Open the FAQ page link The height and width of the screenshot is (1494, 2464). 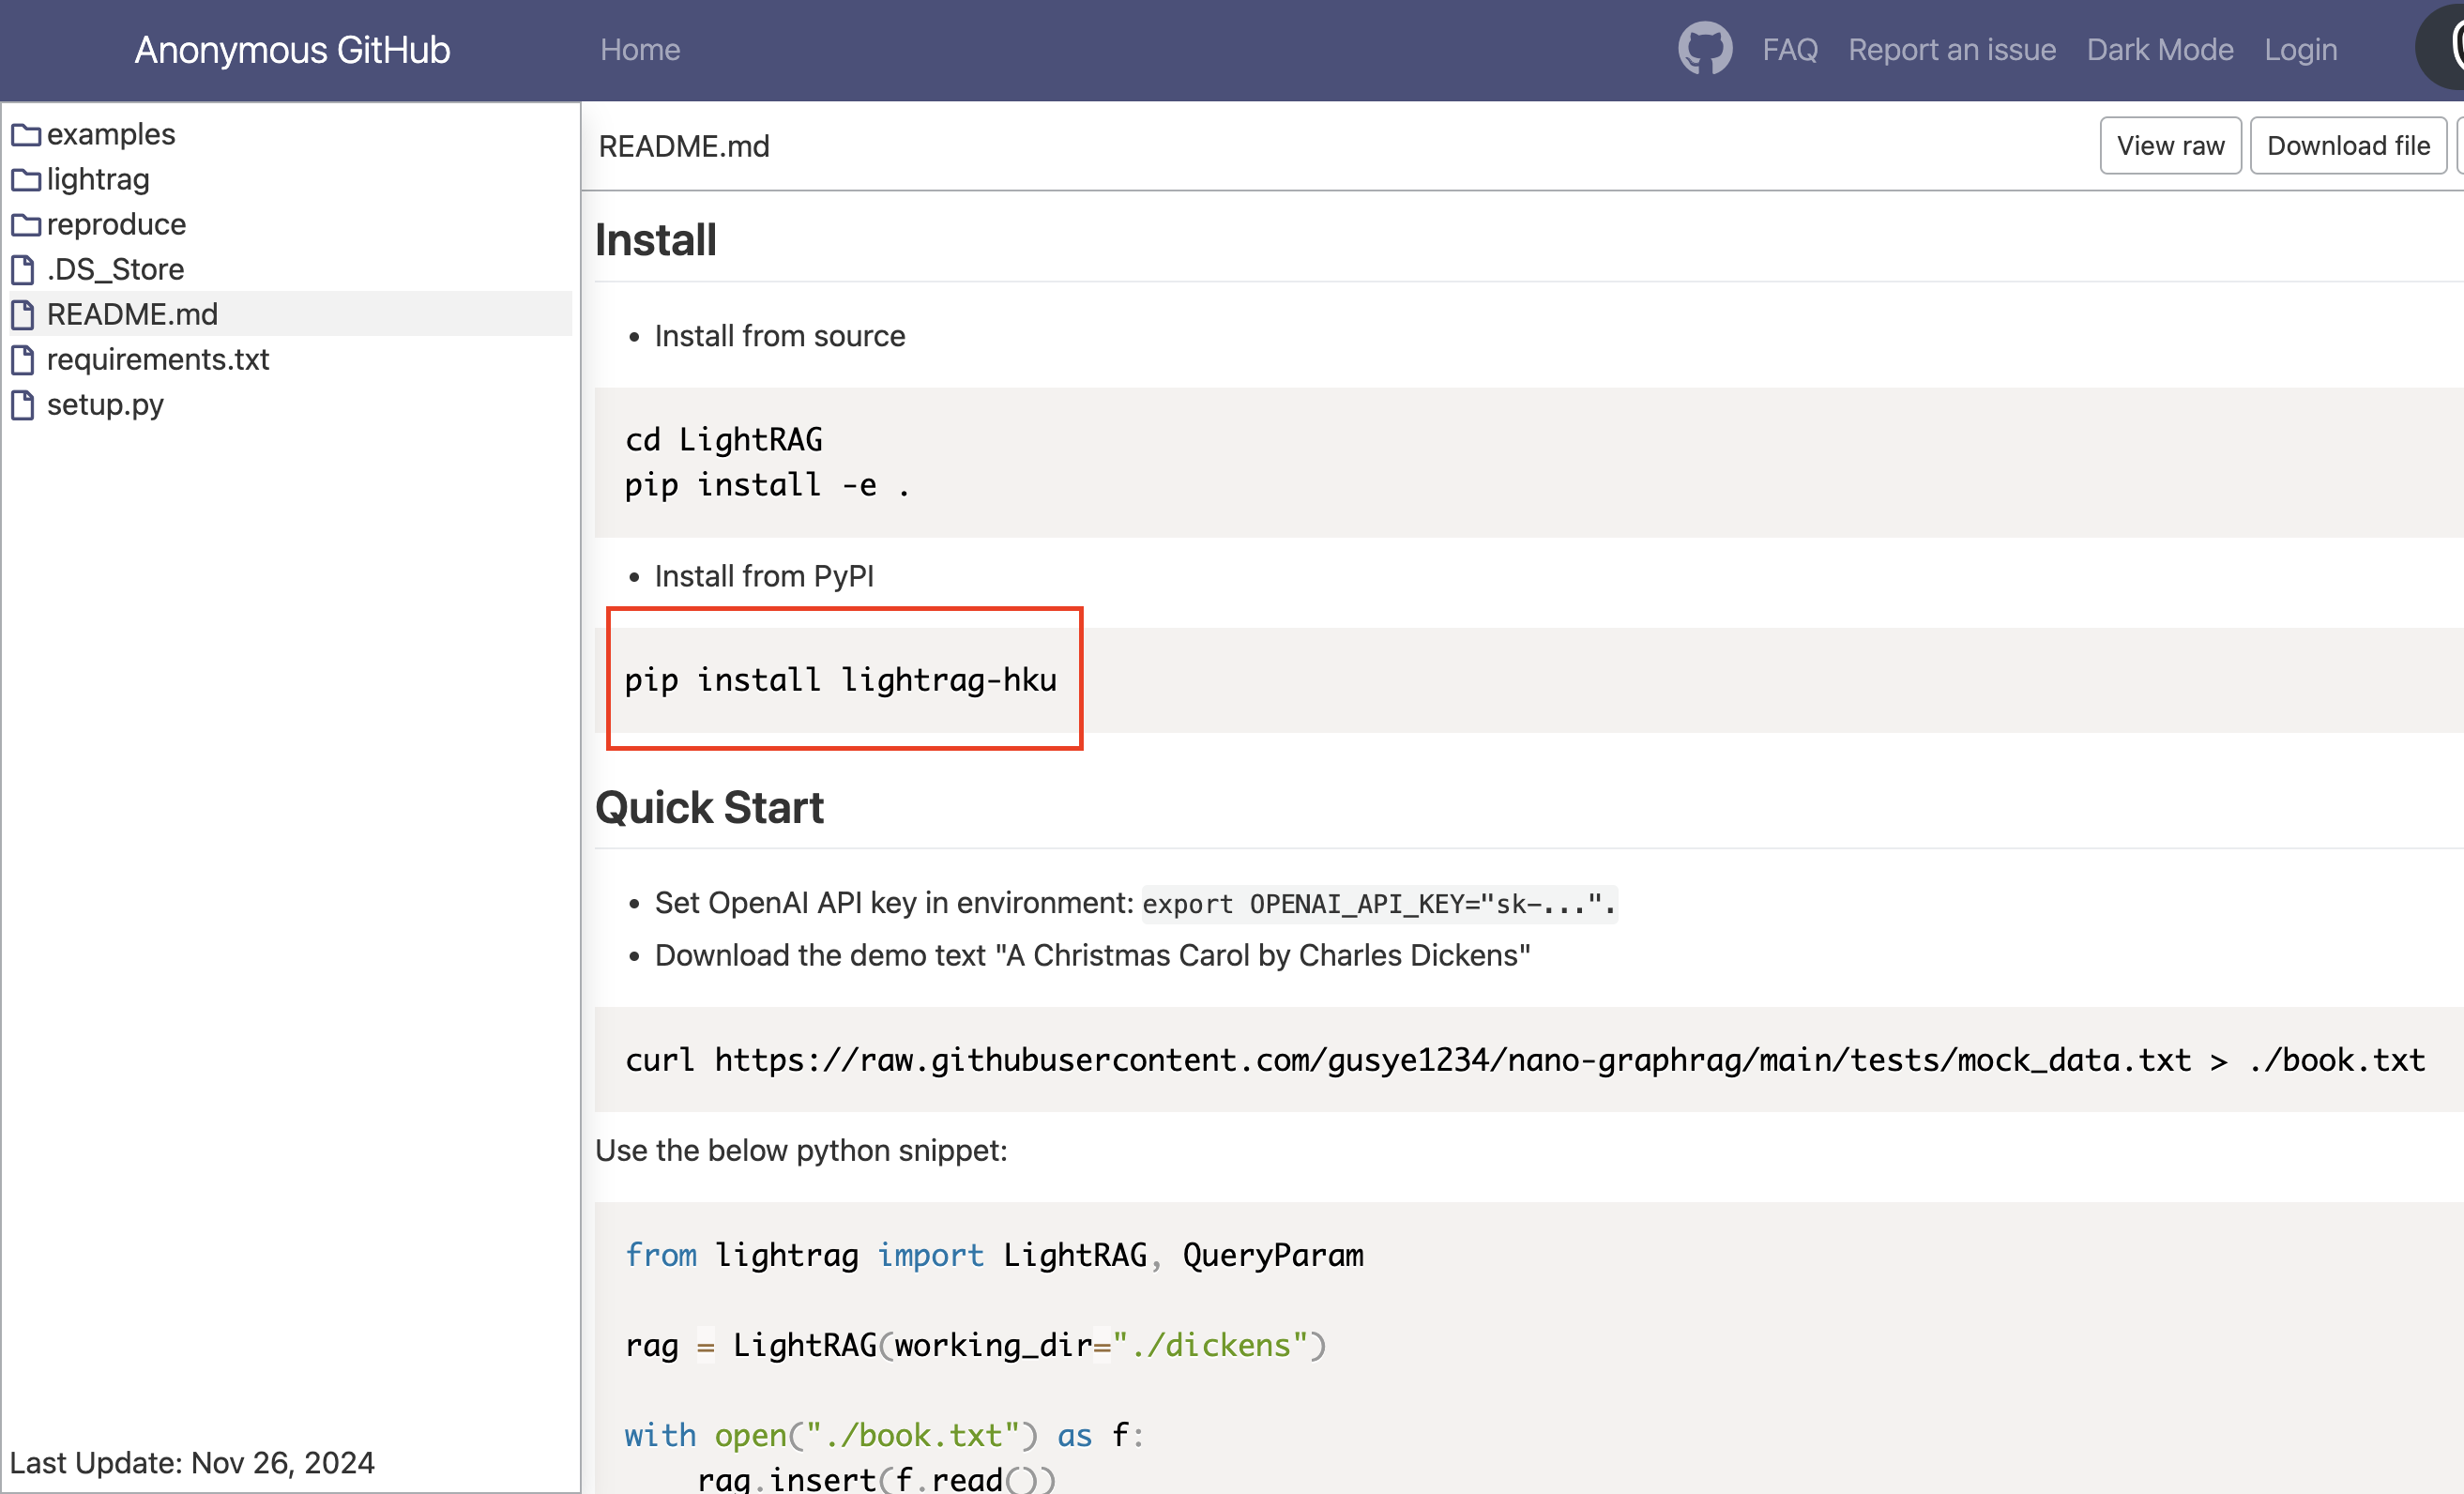[1789, 49]
